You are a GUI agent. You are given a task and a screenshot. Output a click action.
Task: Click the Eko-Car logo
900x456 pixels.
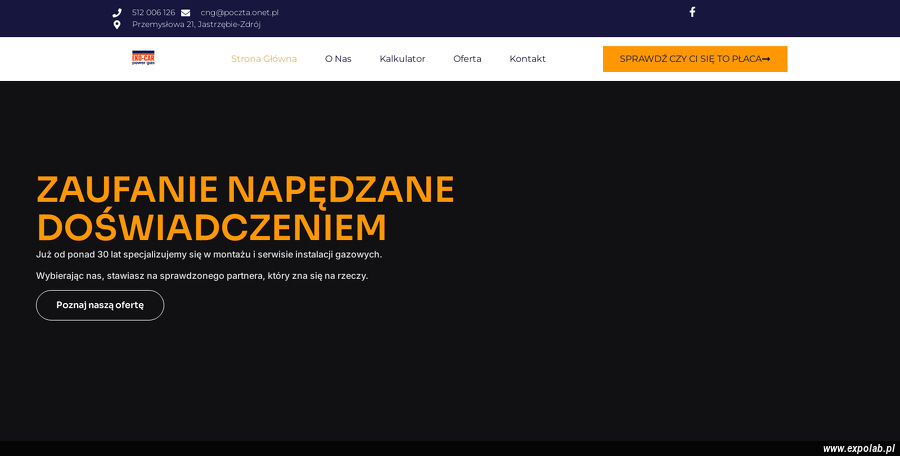pos(143,59)
